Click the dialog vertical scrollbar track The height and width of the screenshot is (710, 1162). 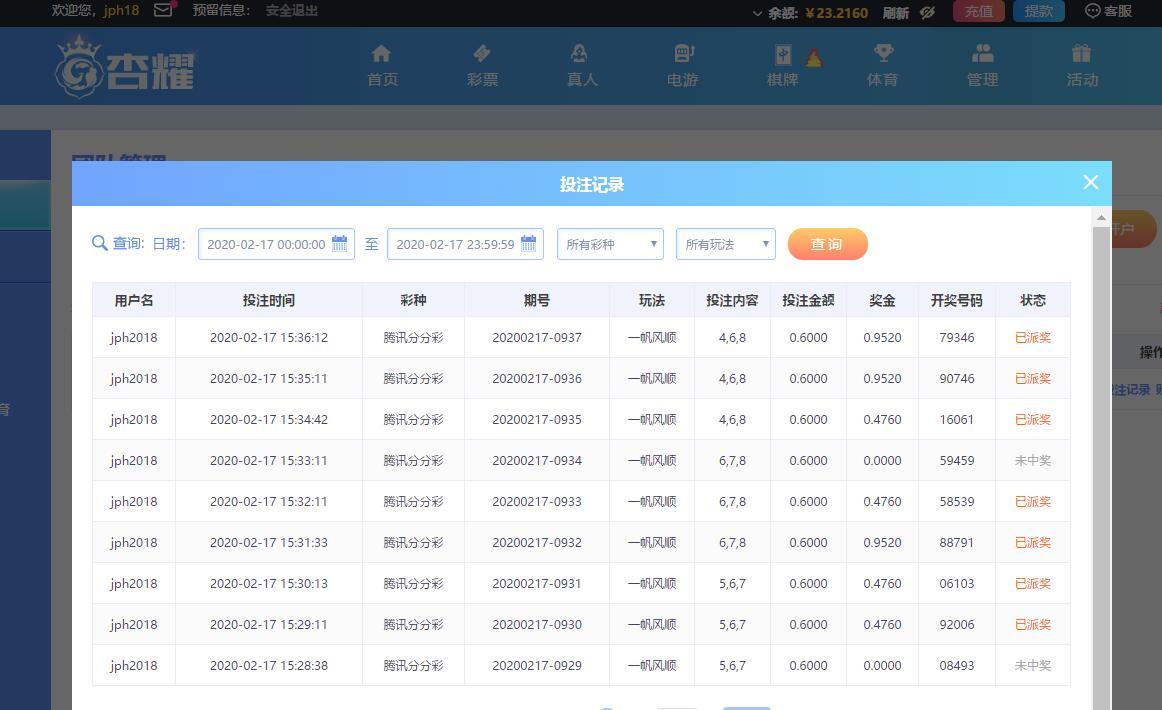click(x=1100, y=467)
